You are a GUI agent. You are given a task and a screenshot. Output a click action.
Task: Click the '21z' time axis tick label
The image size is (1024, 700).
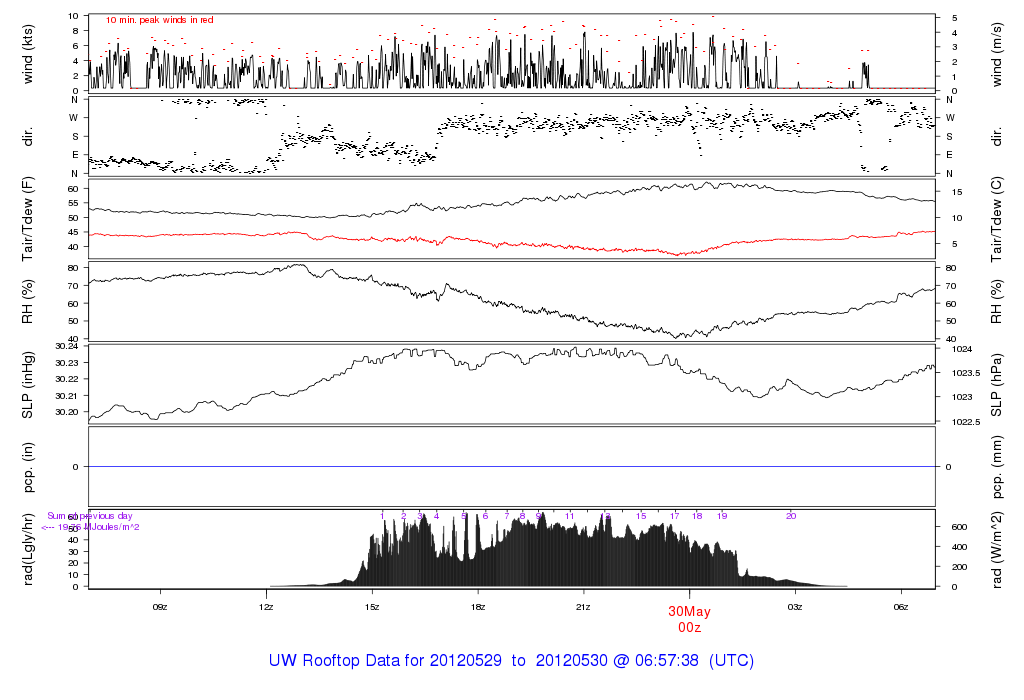point(583,607)
